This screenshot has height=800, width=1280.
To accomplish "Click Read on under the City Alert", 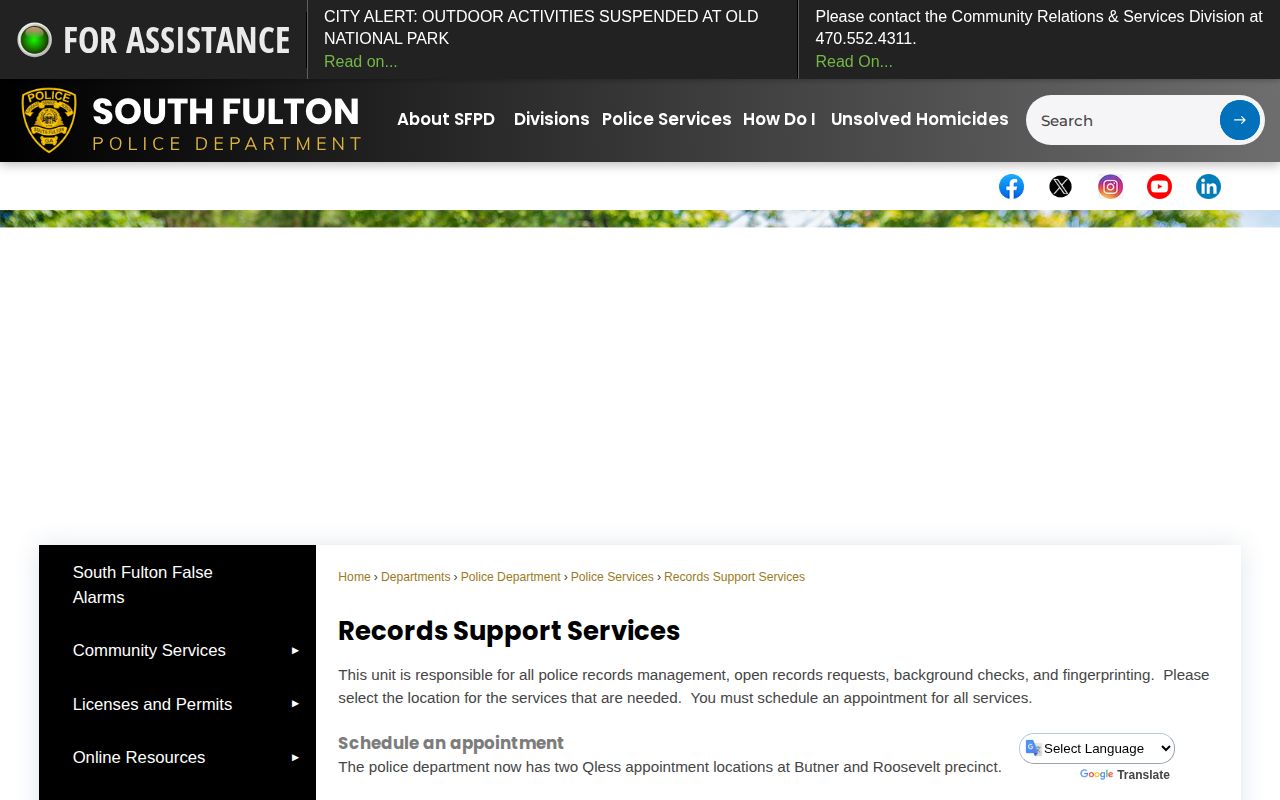I will click(x=360, y=61).
